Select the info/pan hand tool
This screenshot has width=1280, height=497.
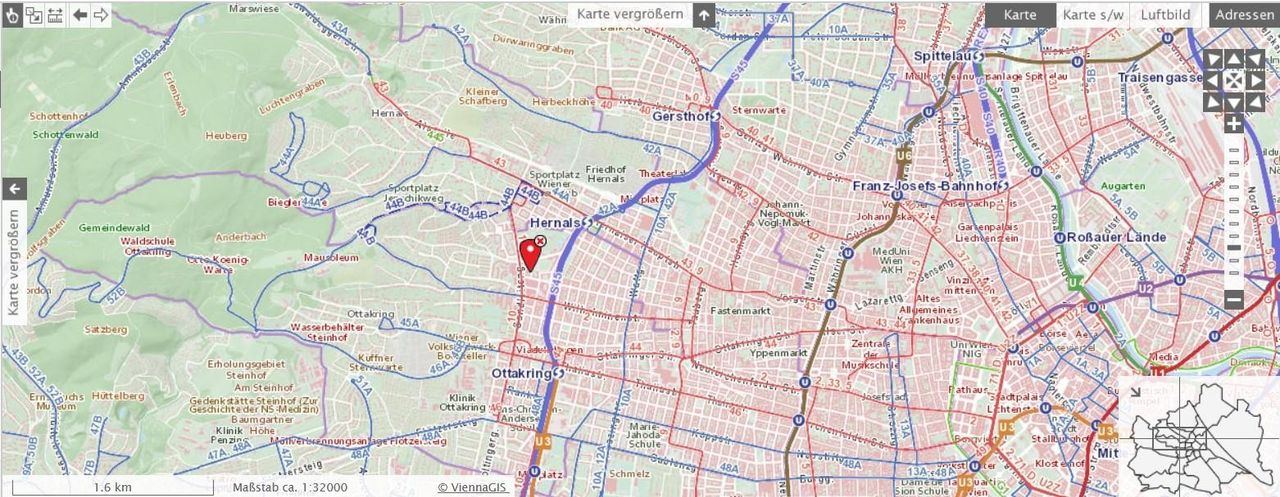12,15
